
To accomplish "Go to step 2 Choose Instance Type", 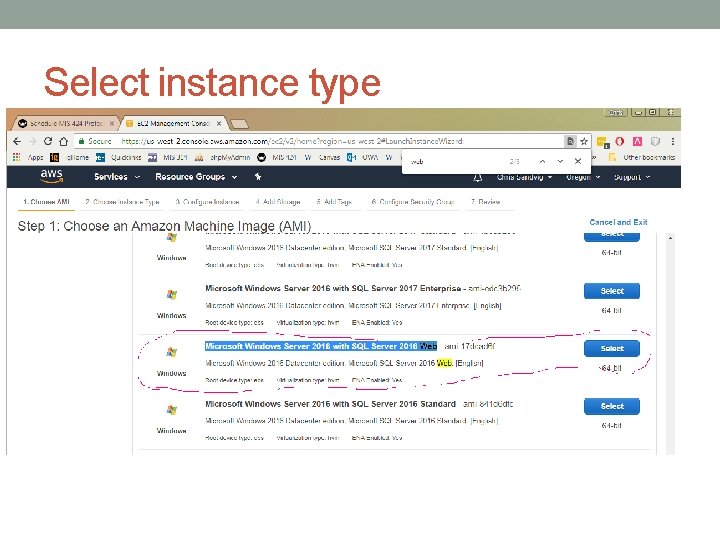I will (122, 202).
